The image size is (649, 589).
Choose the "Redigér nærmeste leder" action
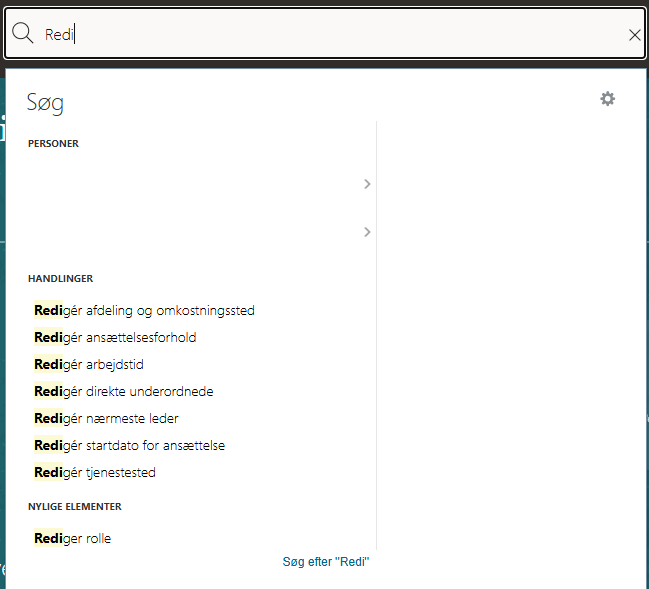coord(106,418)
